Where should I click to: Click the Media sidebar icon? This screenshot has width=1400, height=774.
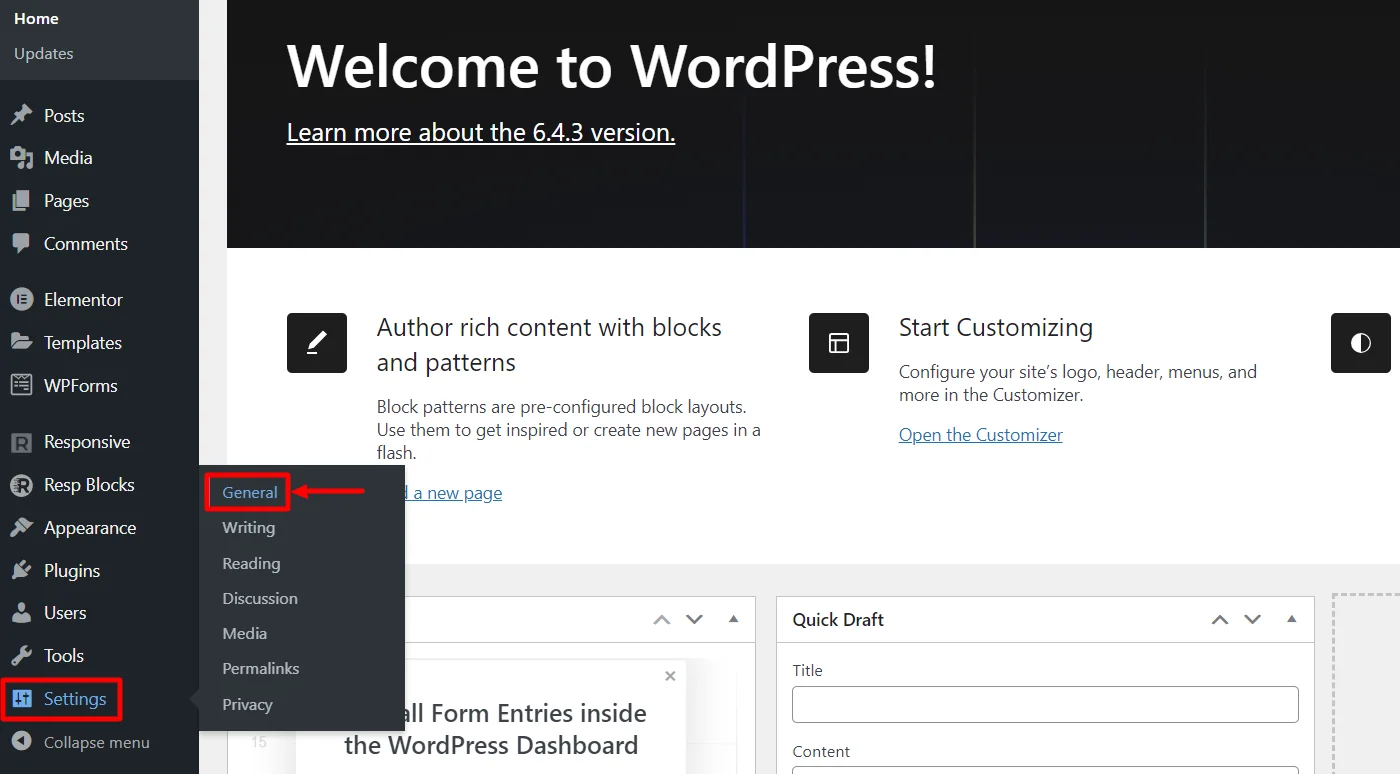click(22, 158)
